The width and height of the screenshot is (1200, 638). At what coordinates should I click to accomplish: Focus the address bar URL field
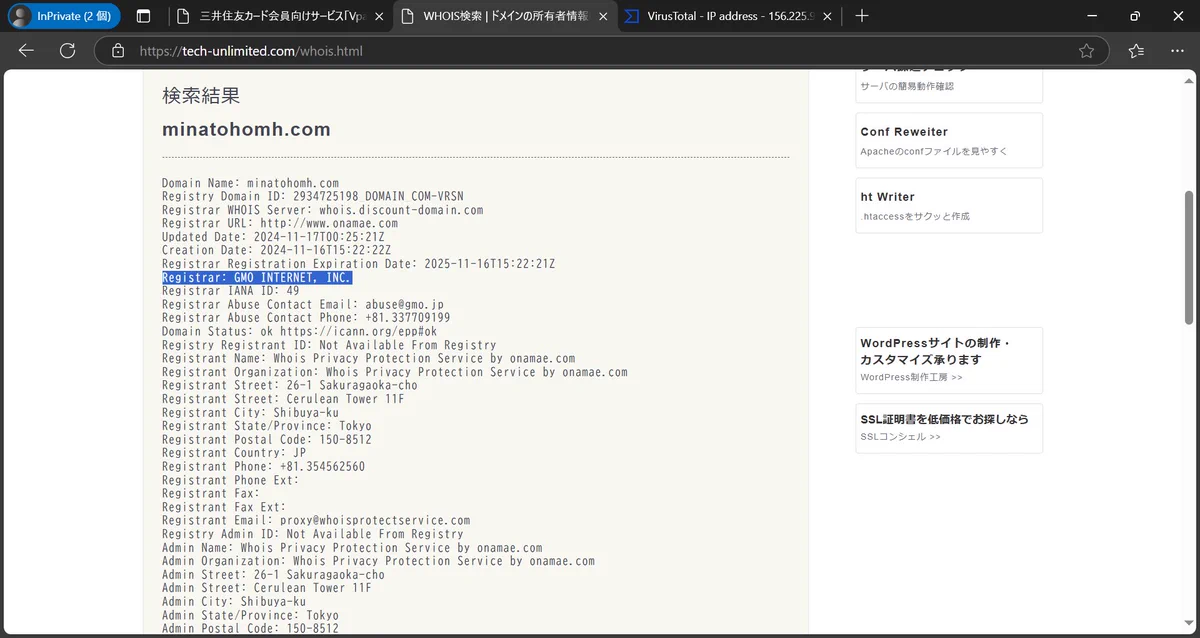(x=601, y=51)
